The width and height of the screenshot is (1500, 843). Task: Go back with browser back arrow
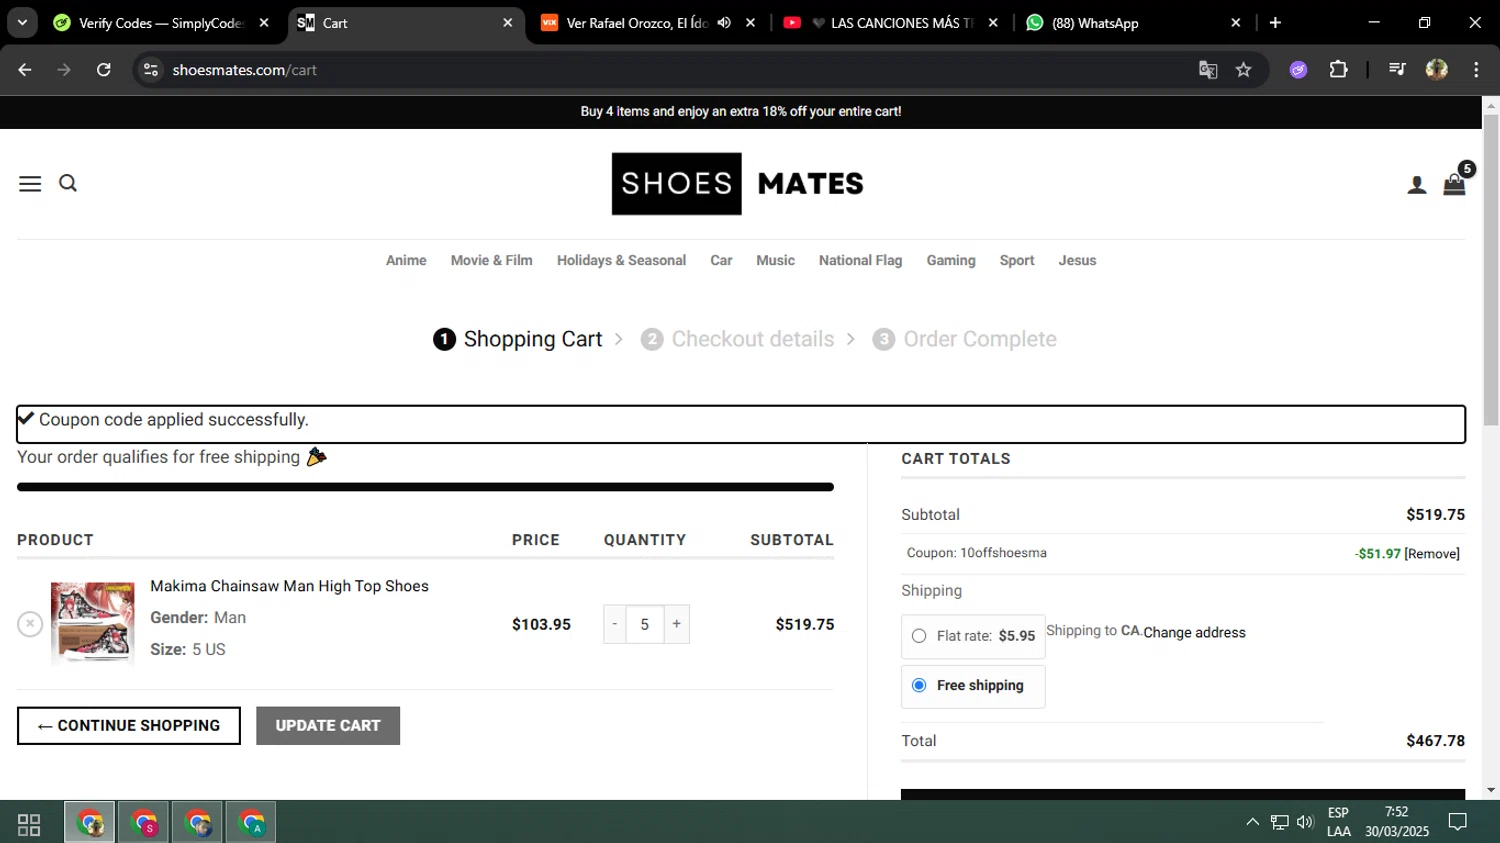click(x=25, y=70)
